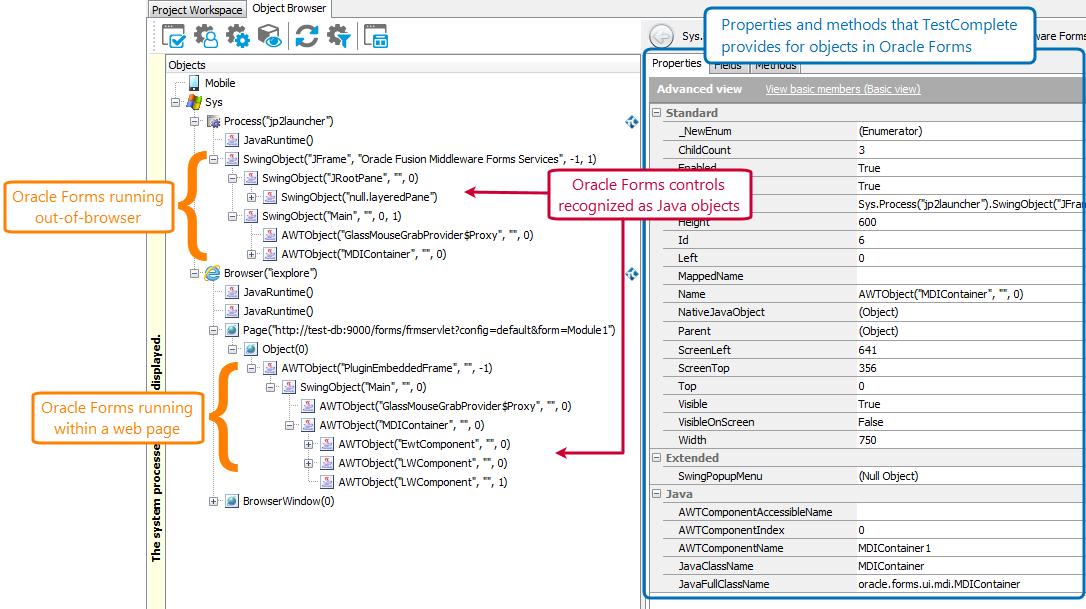Refresh the object tree with the refresh icon
Image resolution: width=1086 pixels, height=609 pixels.
pos(306,34)
